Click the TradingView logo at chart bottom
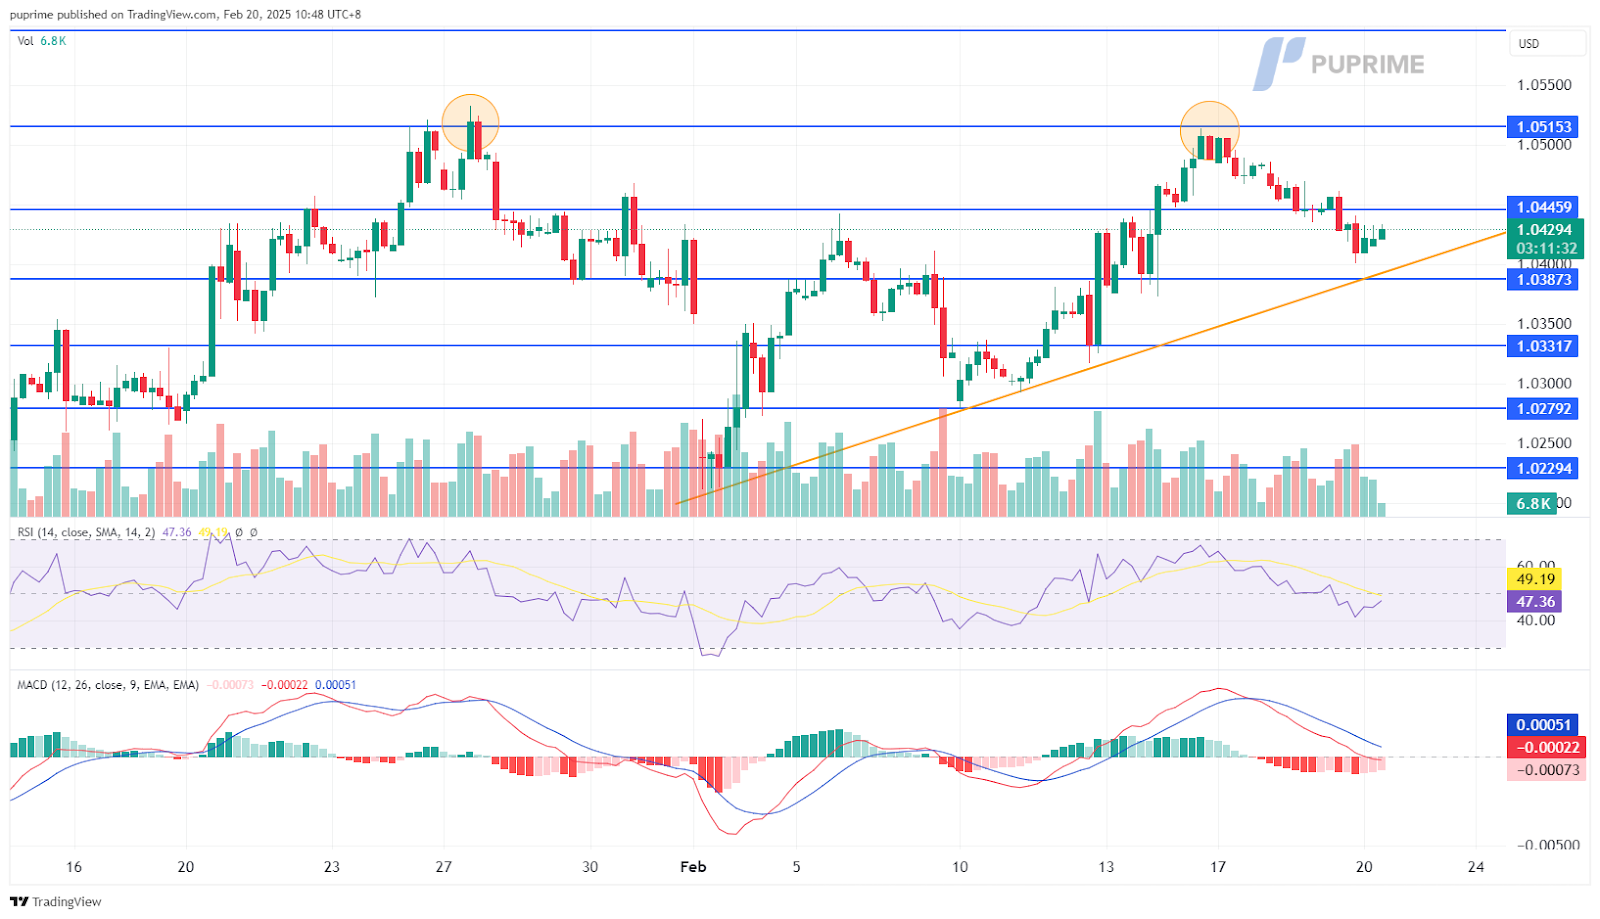This screenshot has height=919, width=1600. (x=56, y=902)
